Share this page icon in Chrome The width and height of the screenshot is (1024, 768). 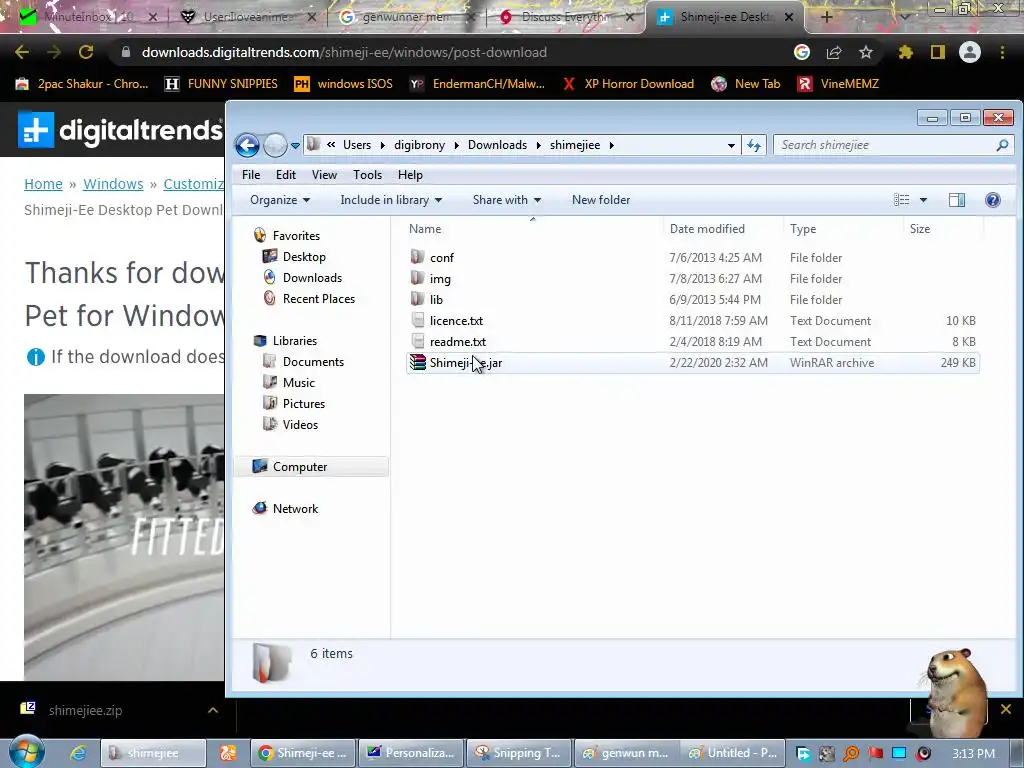tap(834, 52)
